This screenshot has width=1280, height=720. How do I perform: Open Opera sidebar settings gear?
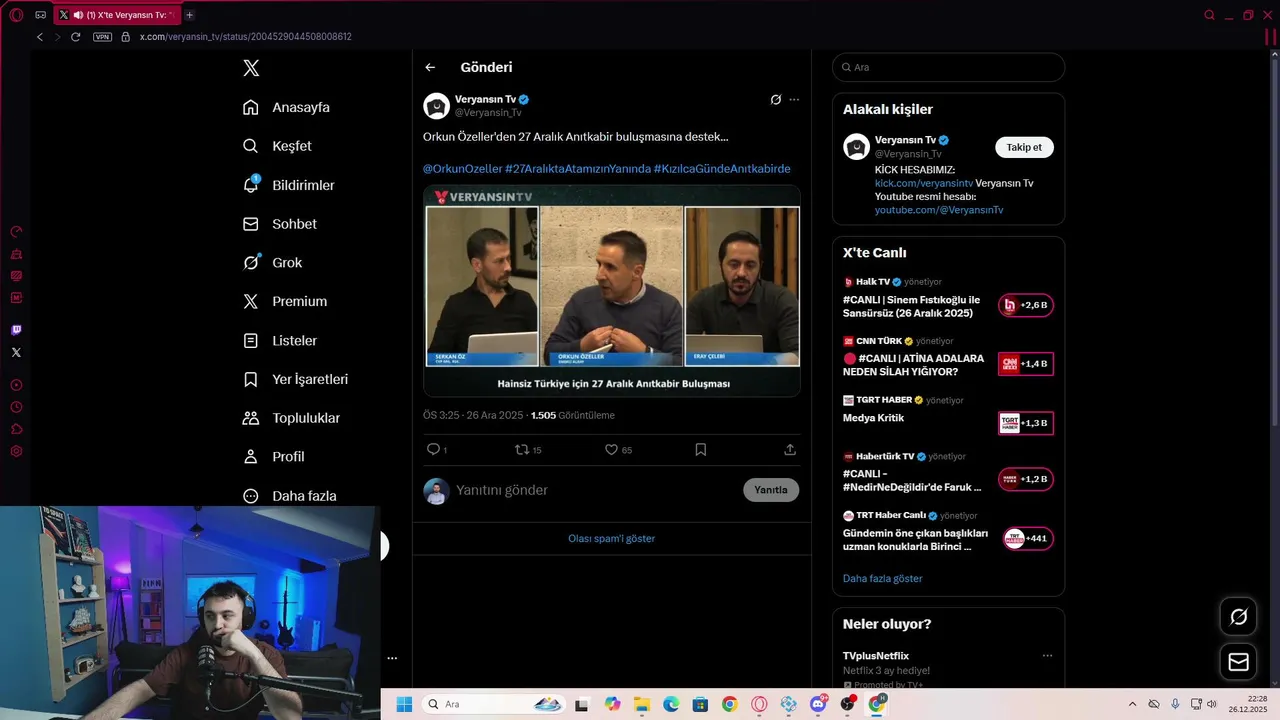coord(16,451)
